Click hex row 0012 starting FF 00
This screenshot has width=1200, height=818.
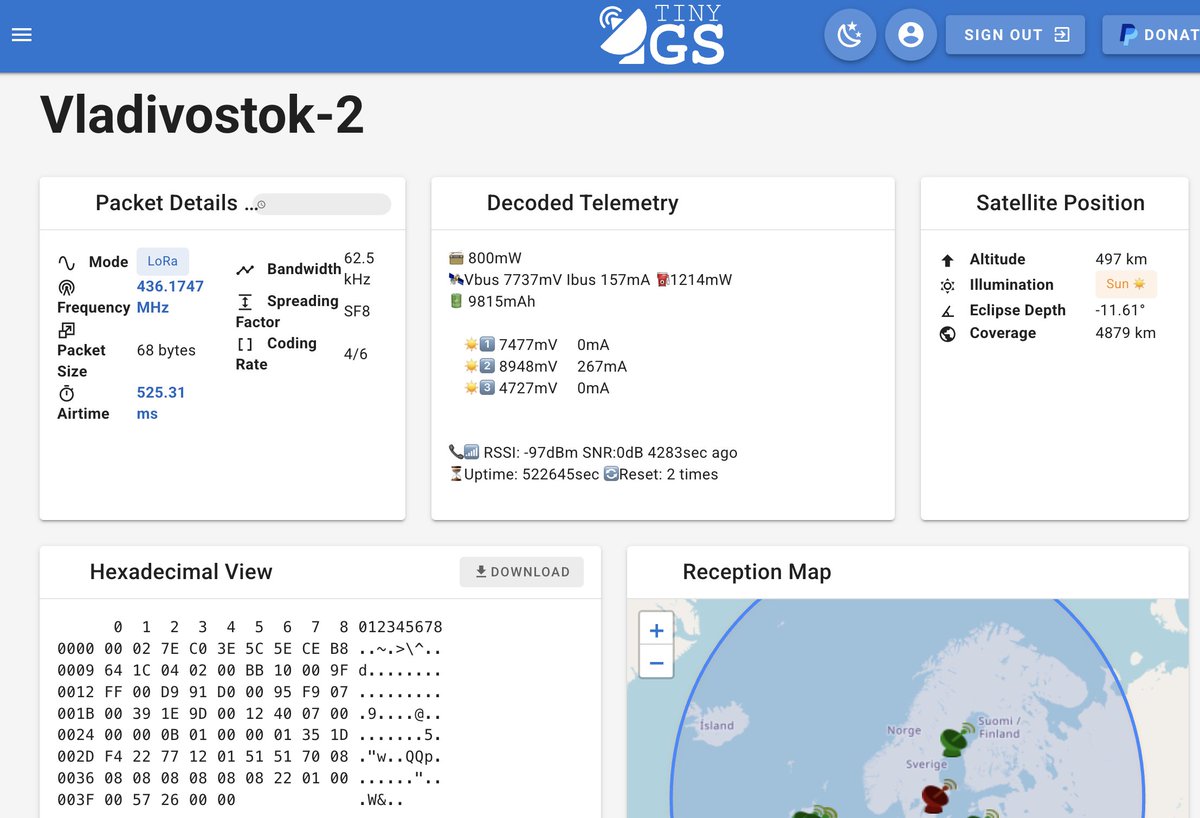click(x=250, y=692)
